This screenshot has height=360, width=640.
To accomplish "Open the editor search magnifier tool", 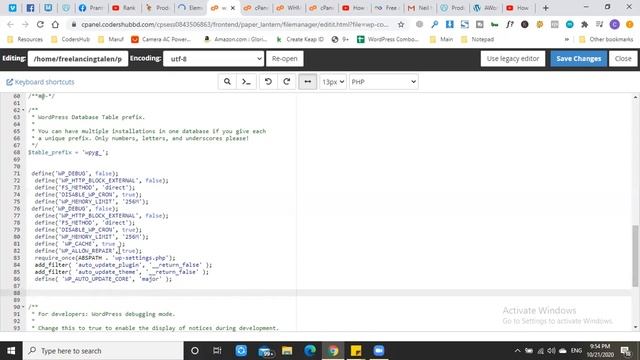I will 227,82.
